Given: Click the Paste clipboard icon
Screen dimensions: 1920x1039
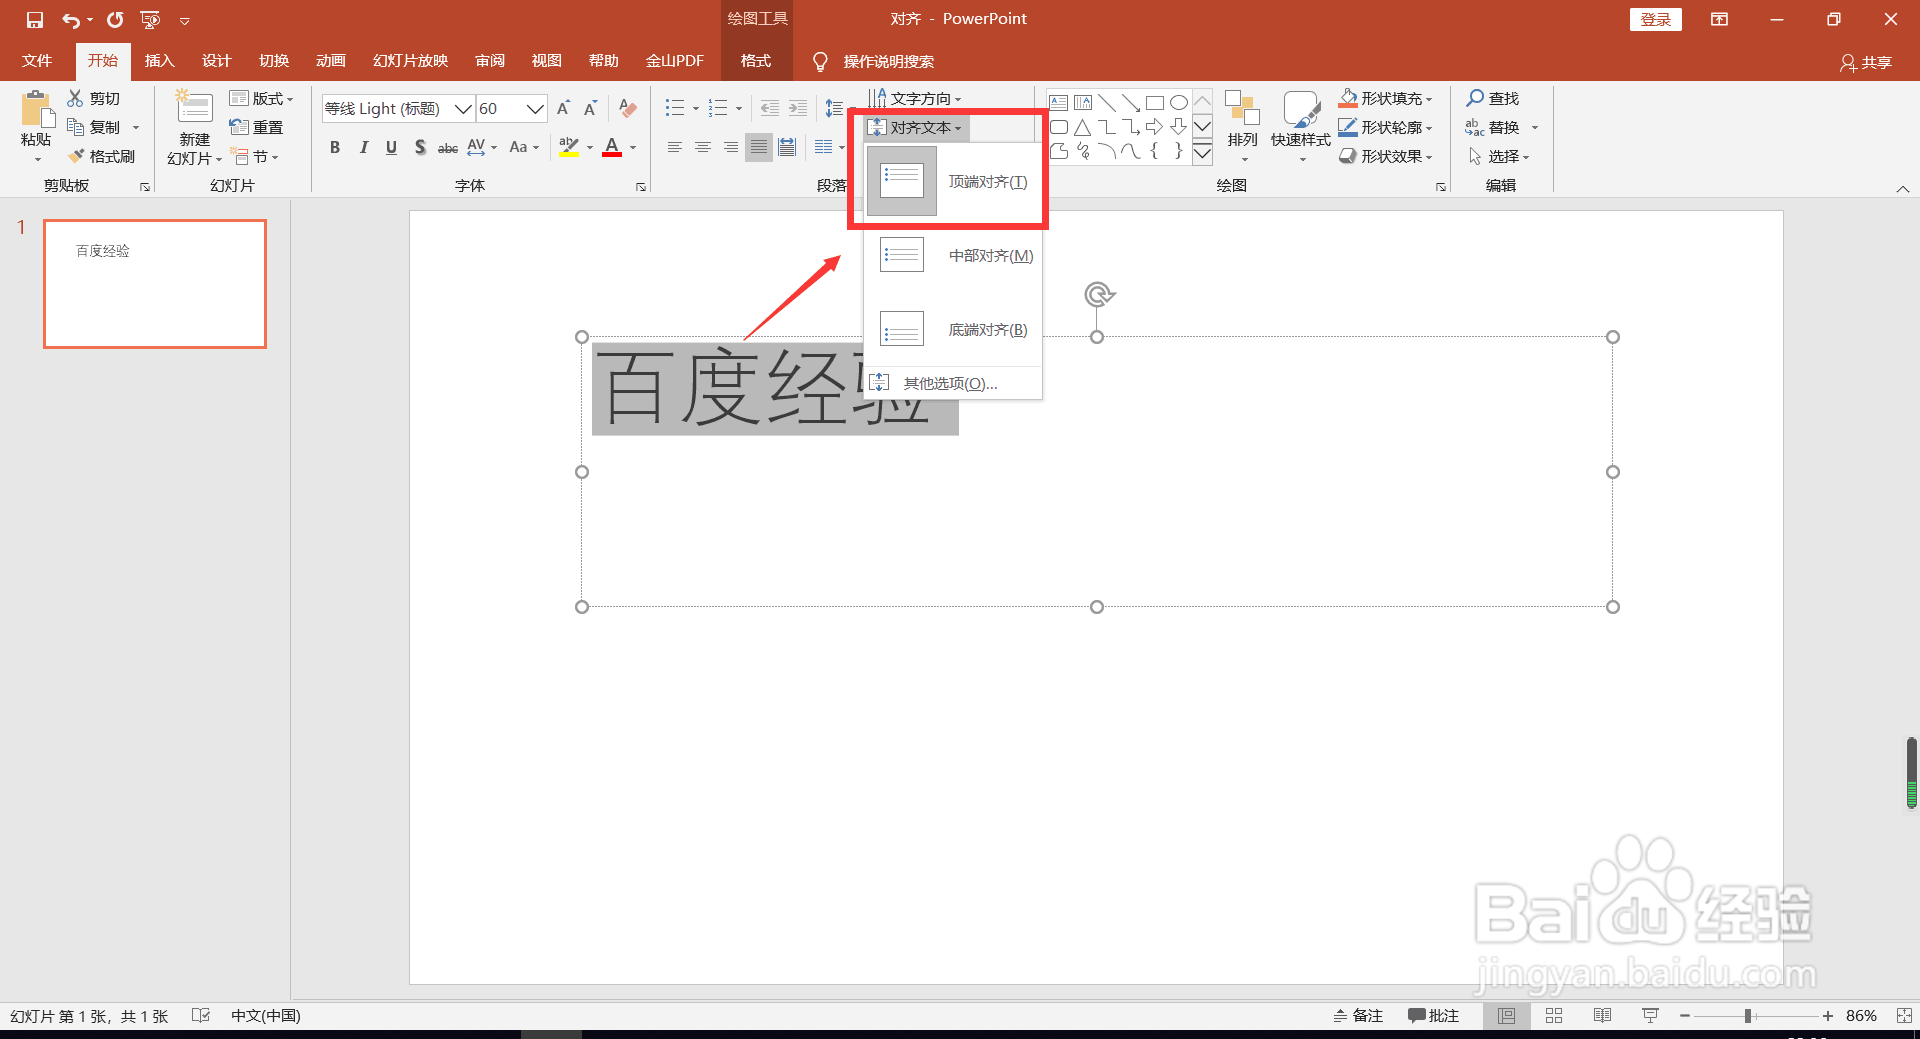Looking at the screenshot, I should click(37, 110).
